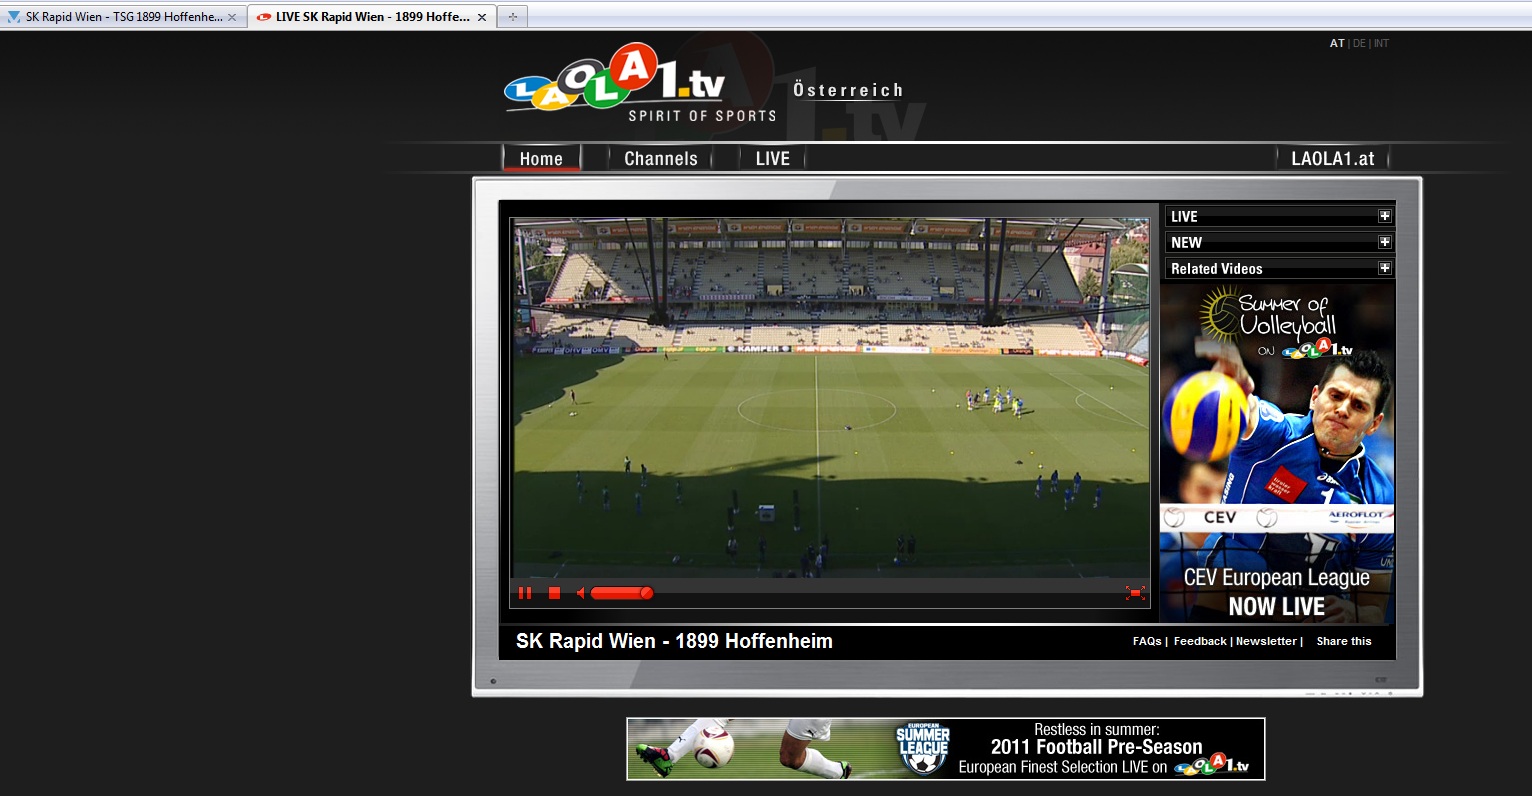Open the Summer of Volleyball advertisement
The image size is (1532, 796).
pos(1277,454)
